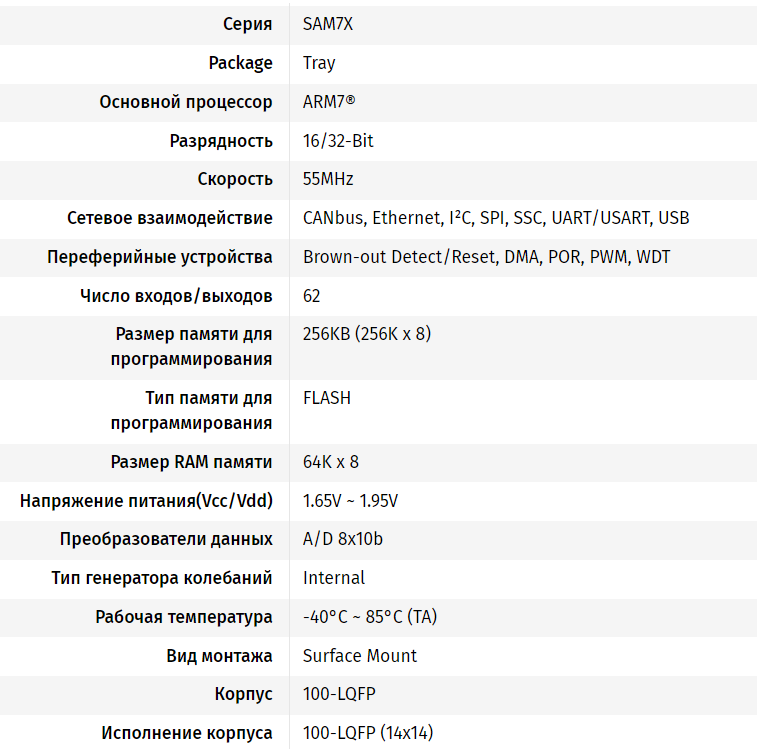Click the Surface Mount value
757x749 pixels.
[360, 656]
